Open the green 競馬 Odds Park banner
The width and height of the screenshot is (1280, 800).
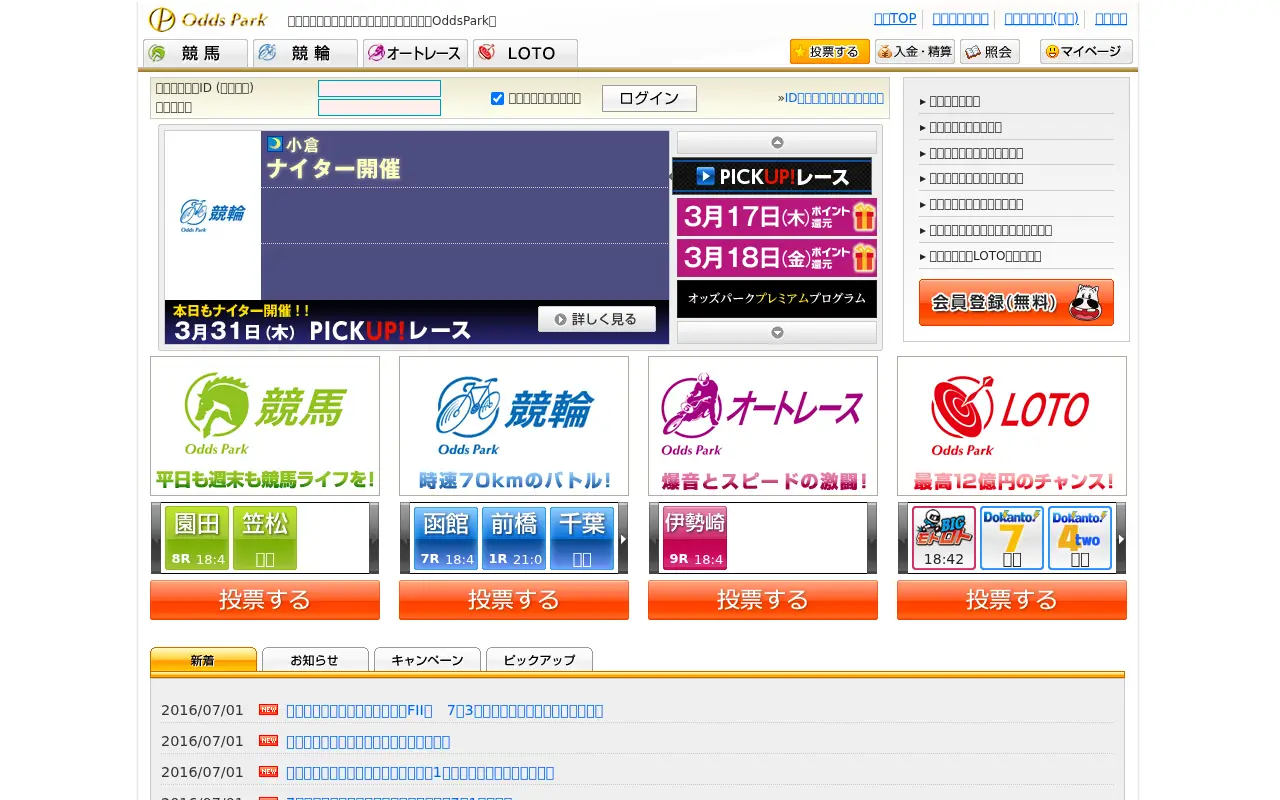tap(265, 426)
